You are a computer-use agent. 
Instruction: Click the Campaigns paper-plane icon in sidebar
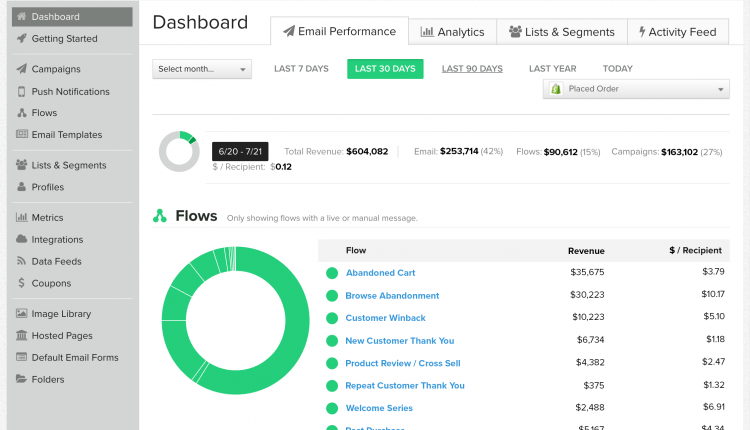tap(22, 70)
